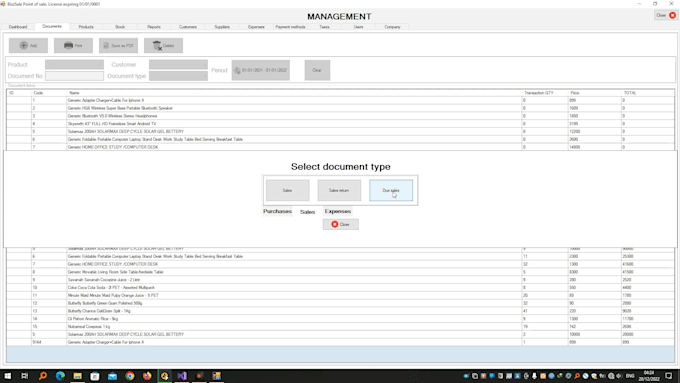Viewport: 680px width, 383px height.
Task: Click the Transaction QTY column header
Action: point(545,93)
